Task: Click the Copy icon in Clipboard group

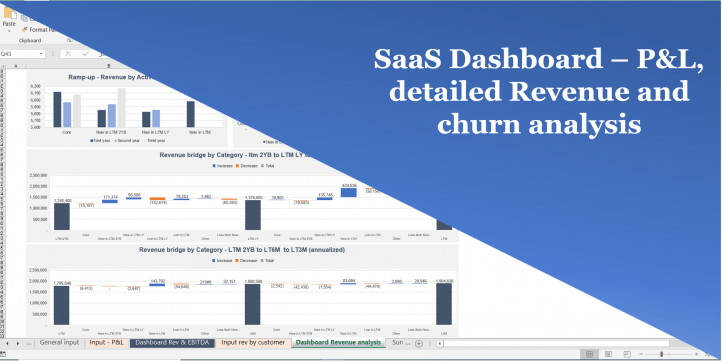Action: [24, 19]
